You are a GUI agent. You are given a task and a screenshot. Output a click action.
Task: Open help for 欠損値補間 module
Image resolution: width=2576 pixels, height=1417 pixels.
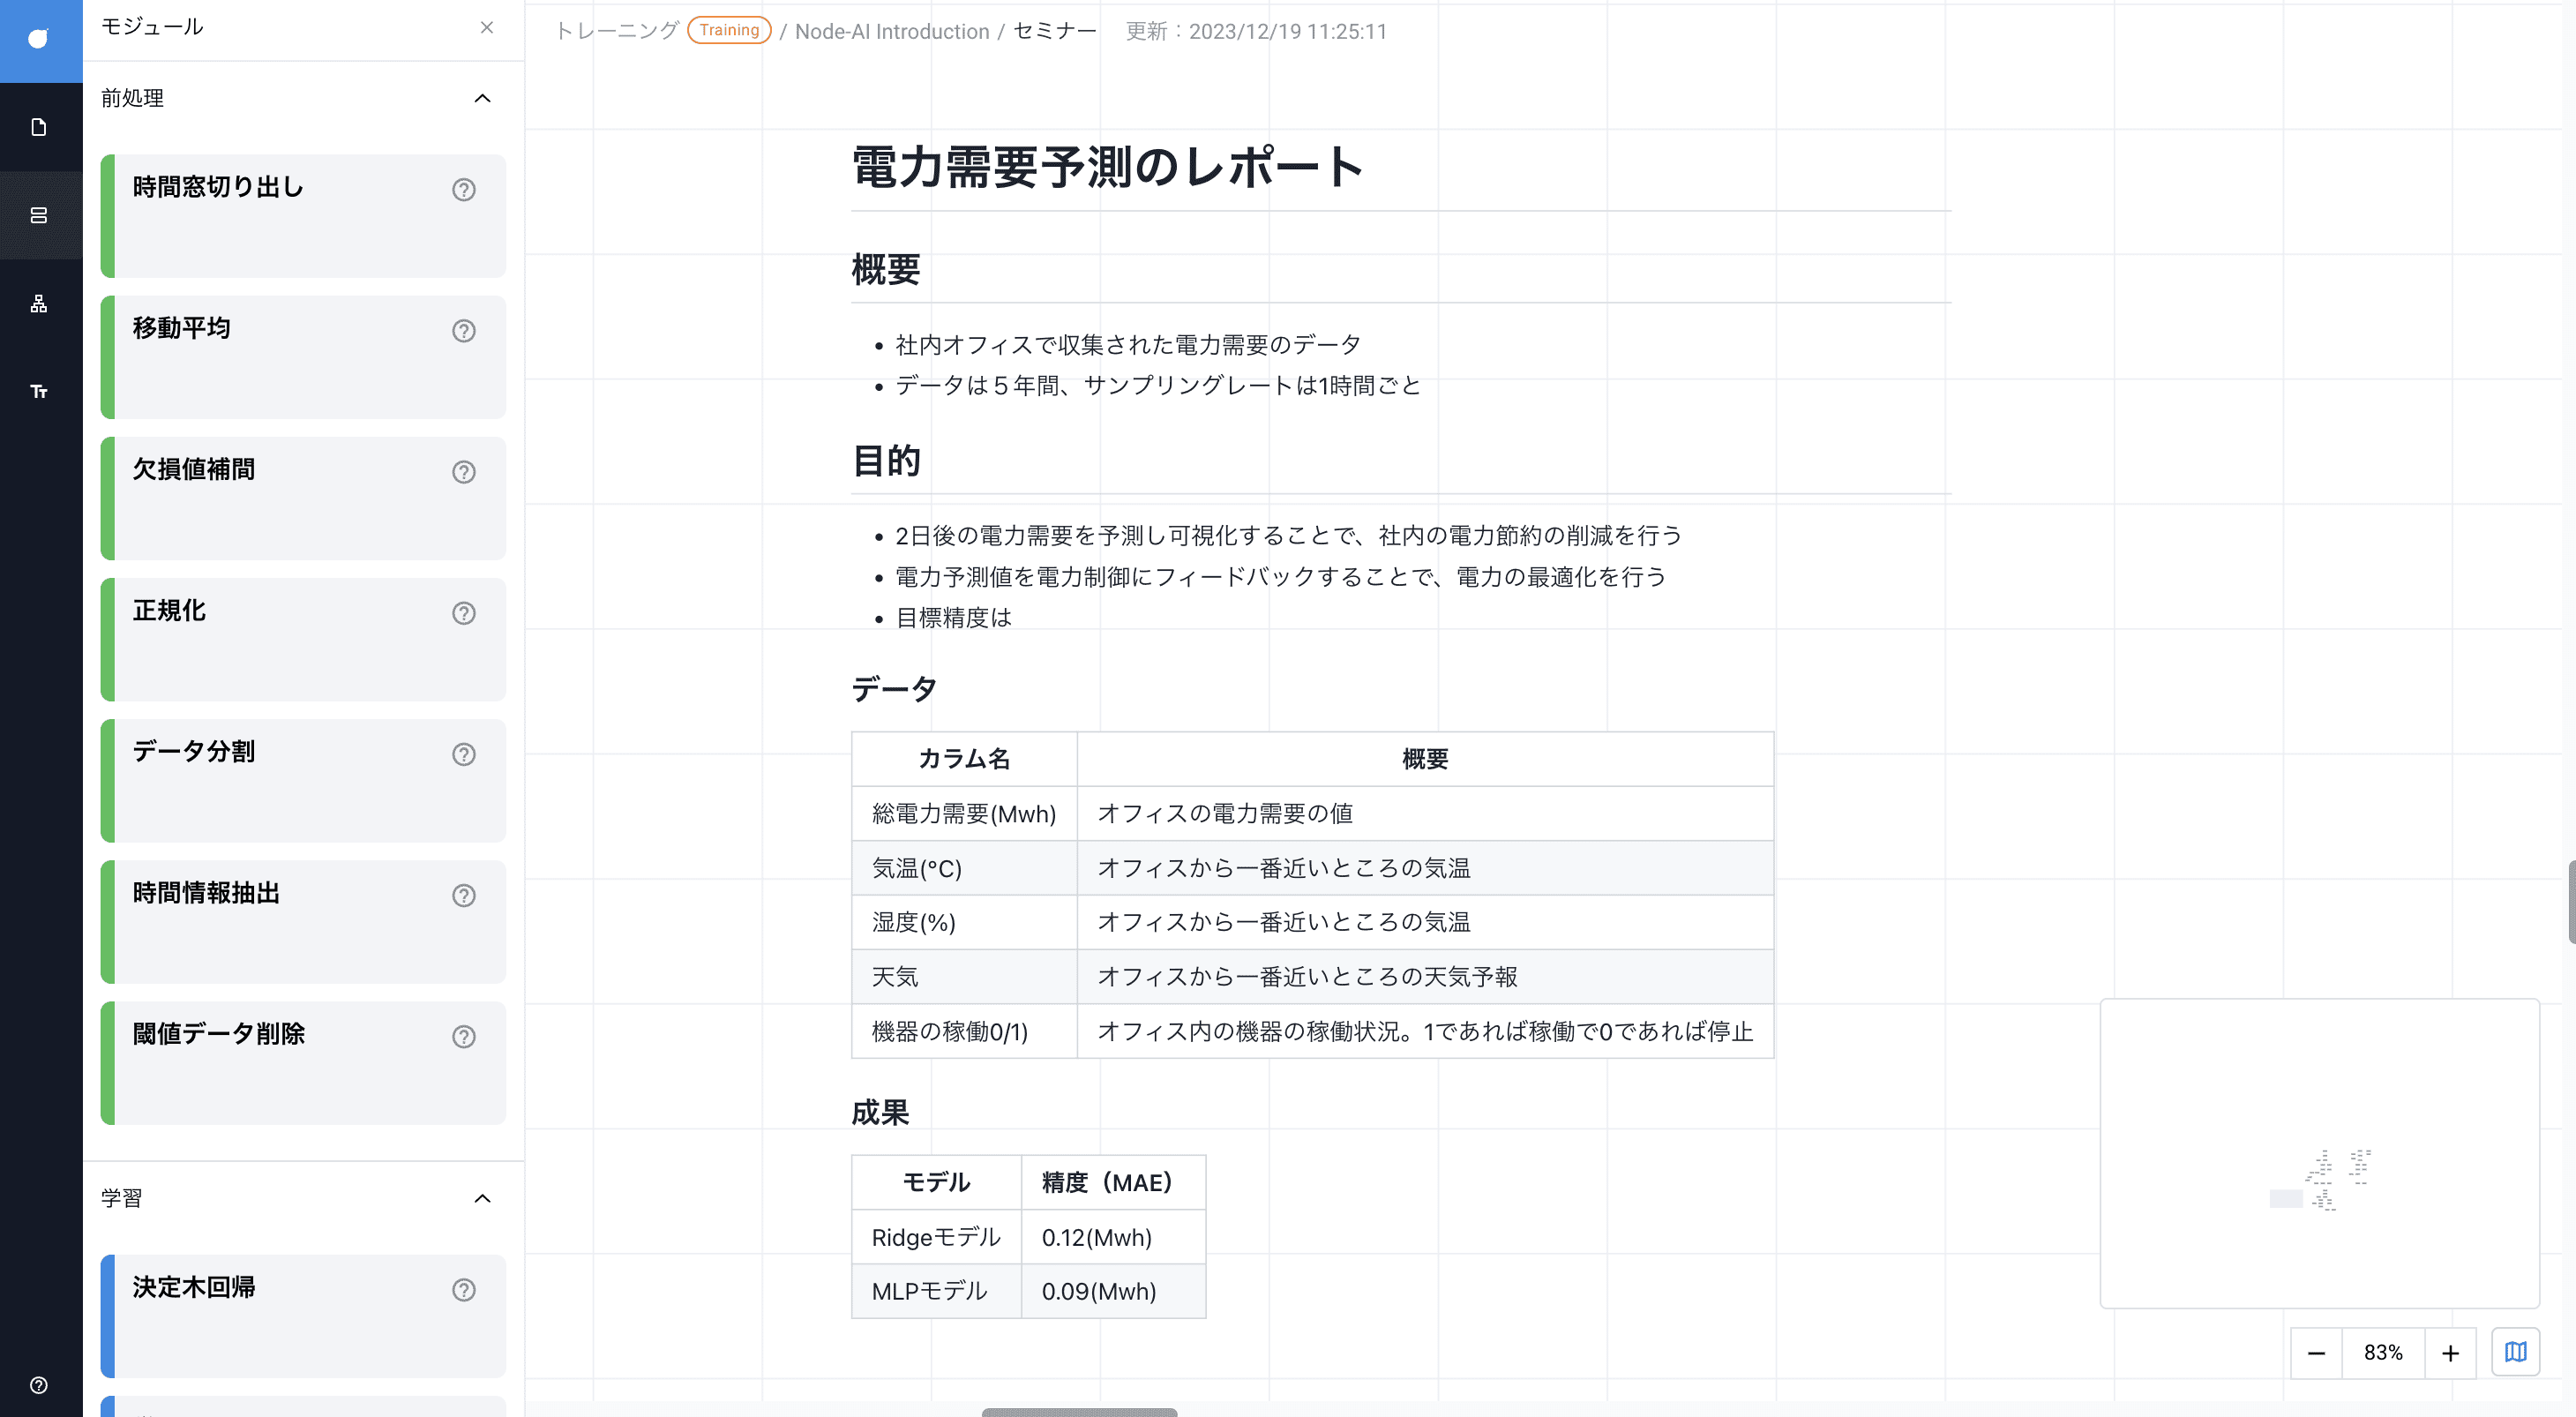point(463,471)
